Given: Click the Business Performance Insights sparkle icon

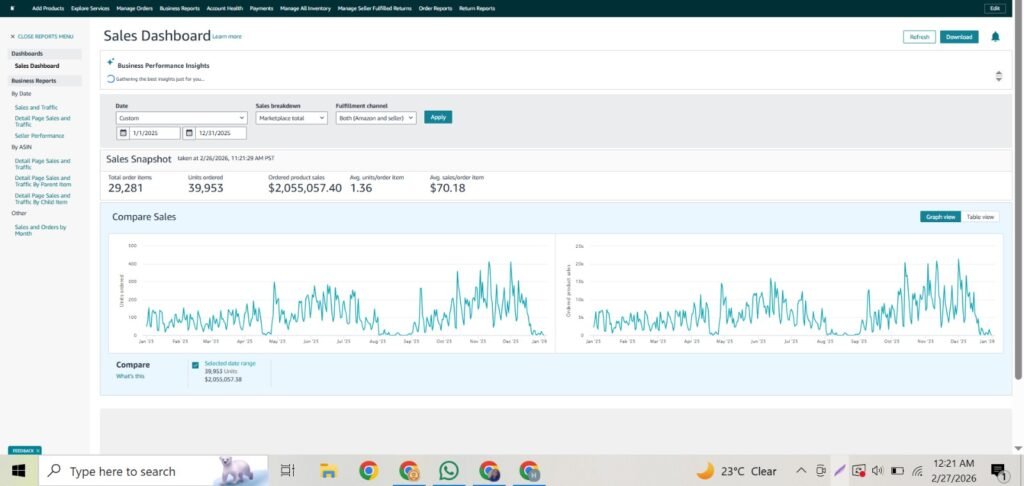Looking at the screenshot, I should 111,61.
